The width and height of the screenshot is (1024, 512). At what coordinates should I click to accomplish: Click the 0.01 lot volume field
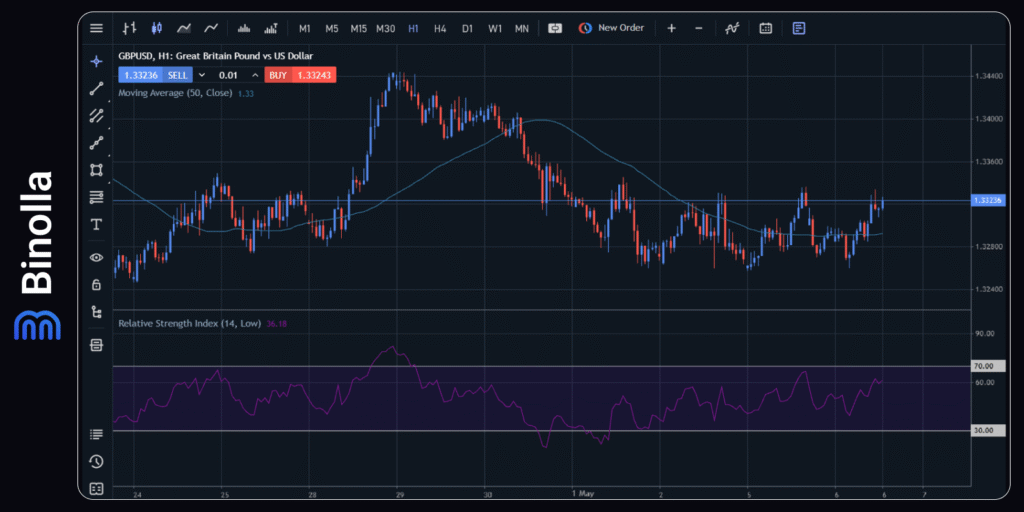pyautogui.click(x=228, y=75)
